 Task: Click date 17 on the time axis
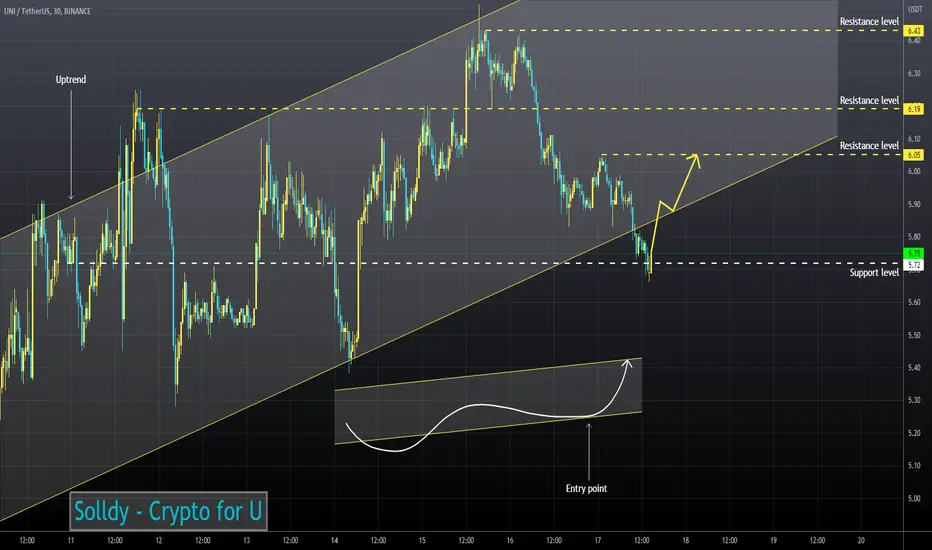598,540
